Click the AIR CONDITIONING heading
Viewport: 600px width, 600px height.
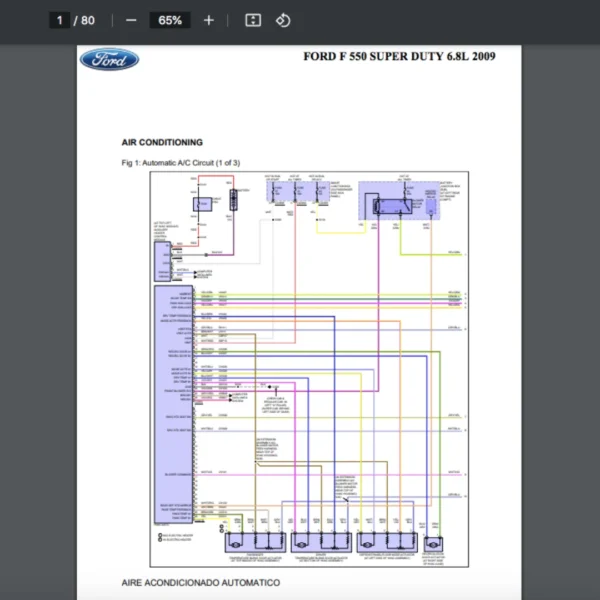pyautogui.click(x=162, y=142)
